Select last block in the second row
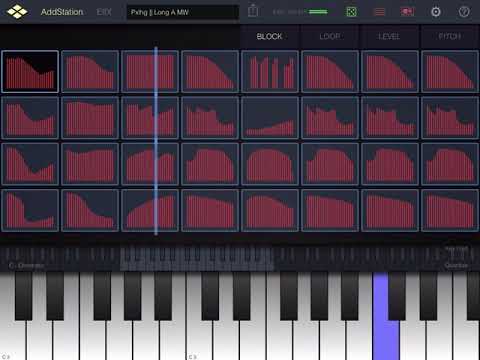 pos(450,118)
